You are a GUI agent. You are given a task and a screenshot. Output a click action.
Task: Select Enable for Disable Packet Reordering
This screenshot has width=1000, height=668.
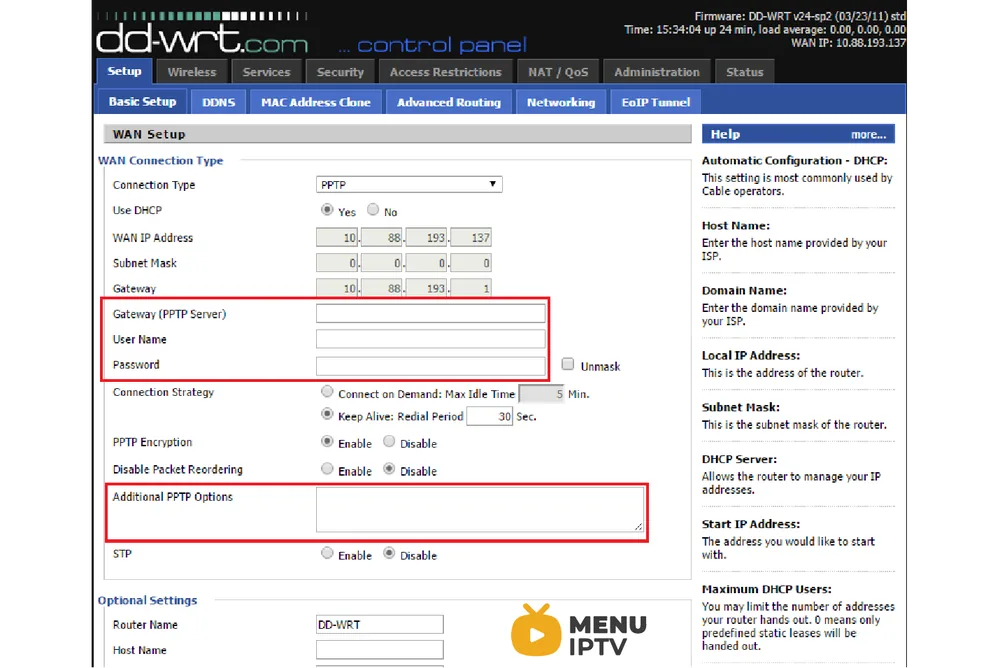click(x=327, y=469)
